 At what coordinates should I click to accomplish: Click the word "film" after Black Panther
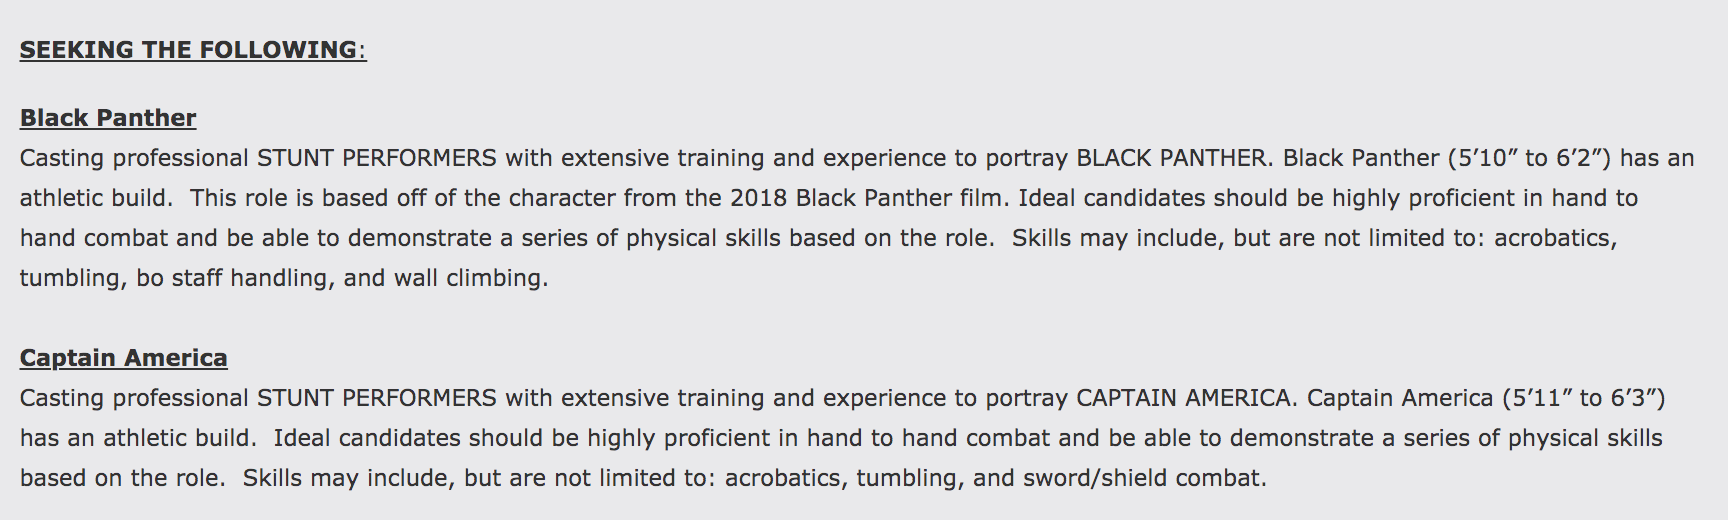(x=980, y=198)
